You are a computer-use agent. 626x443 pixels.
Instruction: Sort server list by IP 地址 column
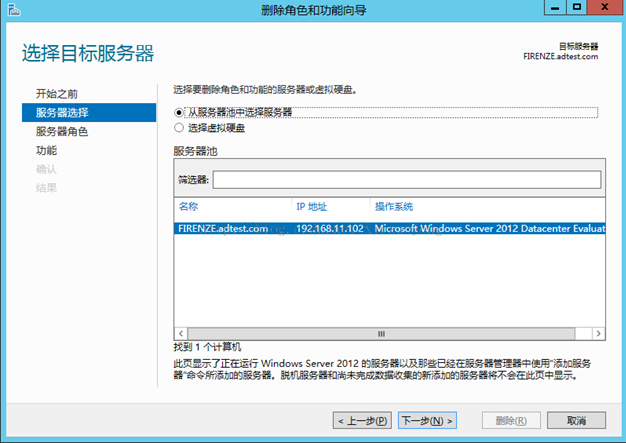pyautogui.click(x=312, y=207)
